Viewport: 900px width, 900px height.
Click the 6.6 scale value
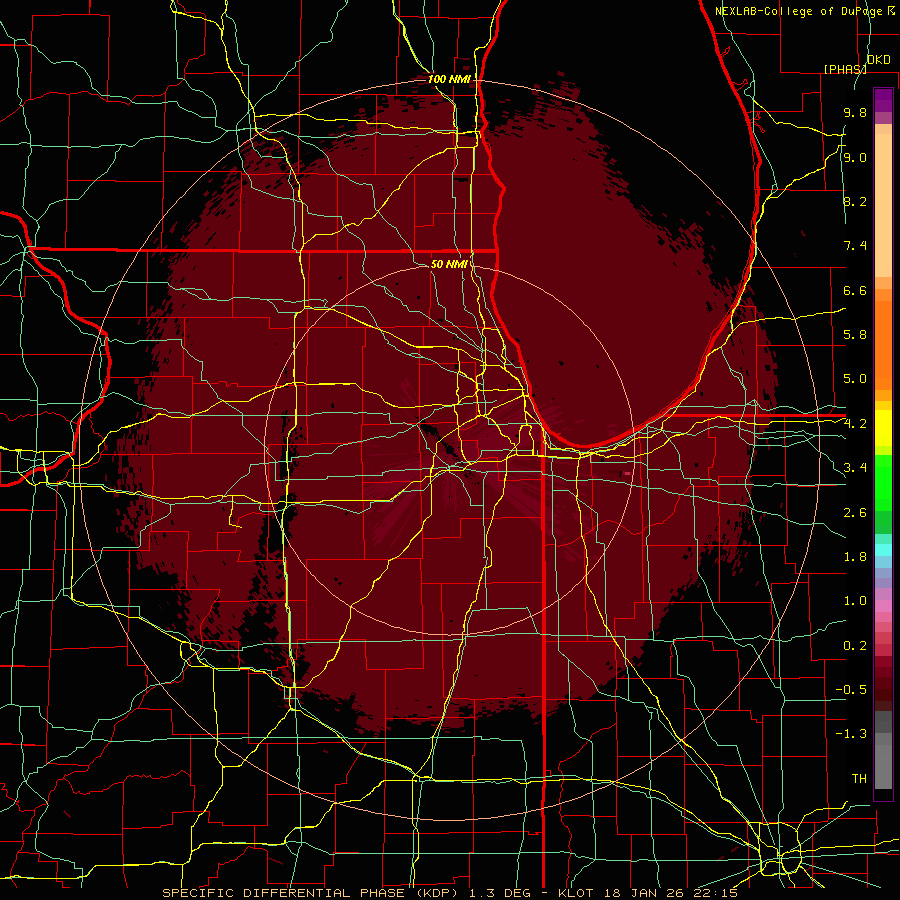click(x=855, y=290)
